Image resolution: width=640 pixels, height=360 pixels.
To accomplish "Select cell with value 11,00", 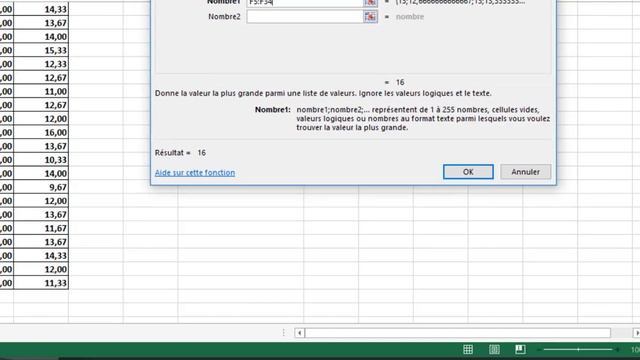I will pyautogui.click(x=41, y=91).
